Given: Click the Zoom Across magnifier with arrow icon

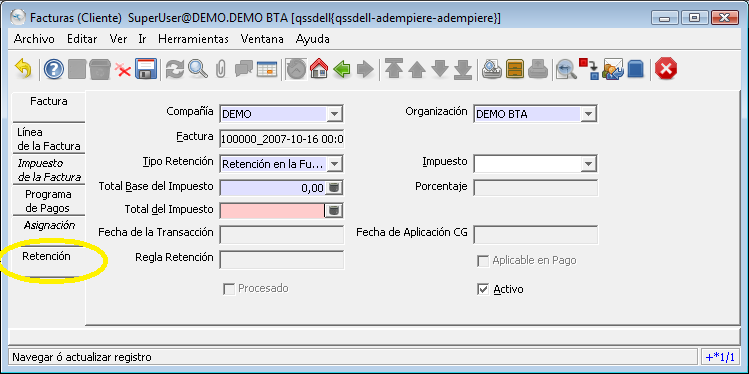Looking at the screenshot, I should [566, 70].
